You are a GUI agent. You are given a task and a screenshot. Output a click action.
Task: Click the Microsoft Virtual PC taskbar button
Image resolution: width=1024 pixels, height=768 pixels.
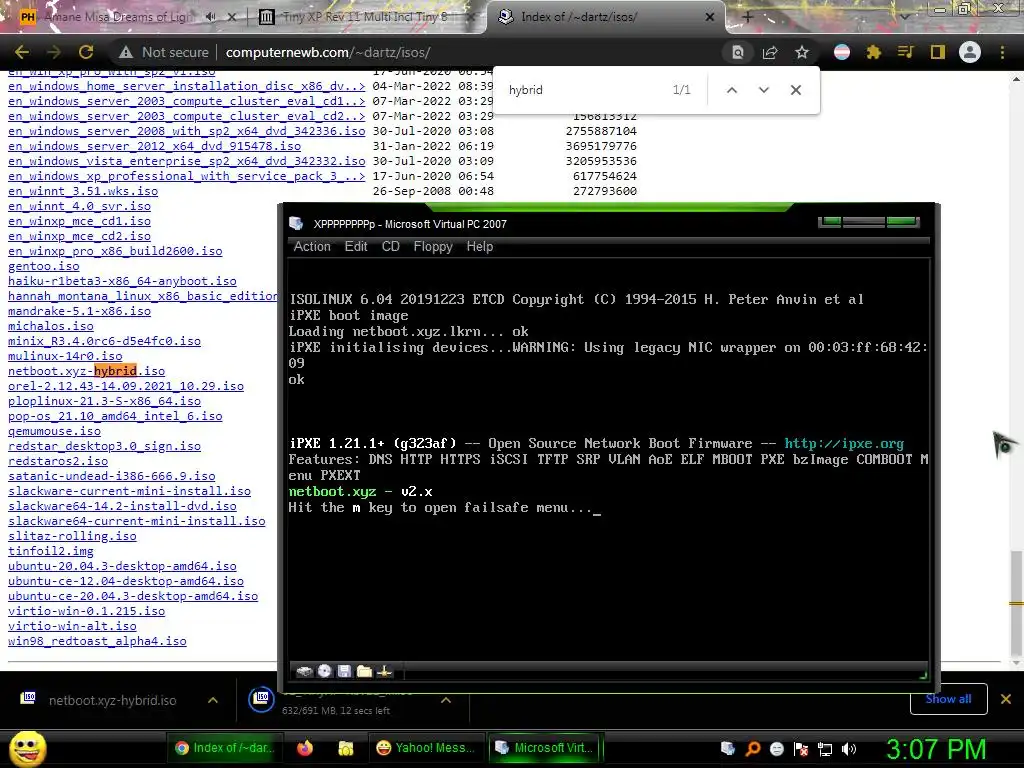click(x=545, y=748)
